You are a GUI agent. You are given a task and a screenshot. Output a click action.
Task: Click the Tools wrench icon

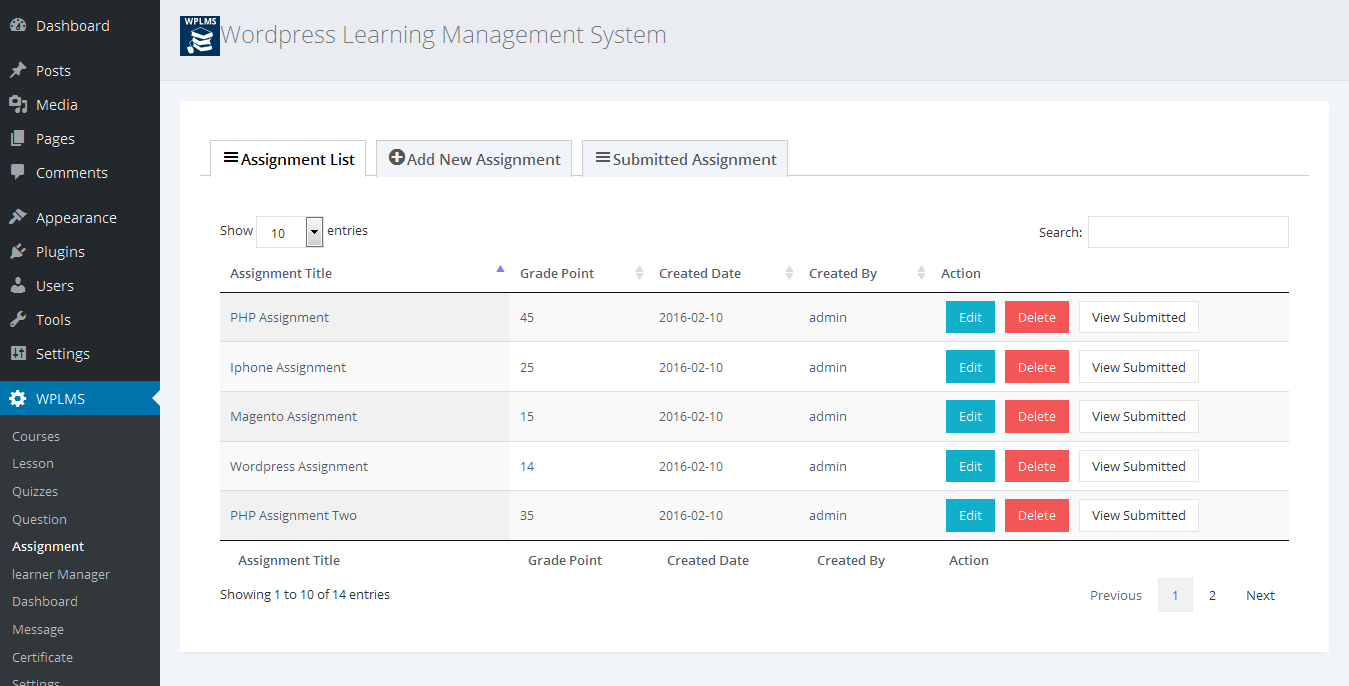tap(18, 320)
